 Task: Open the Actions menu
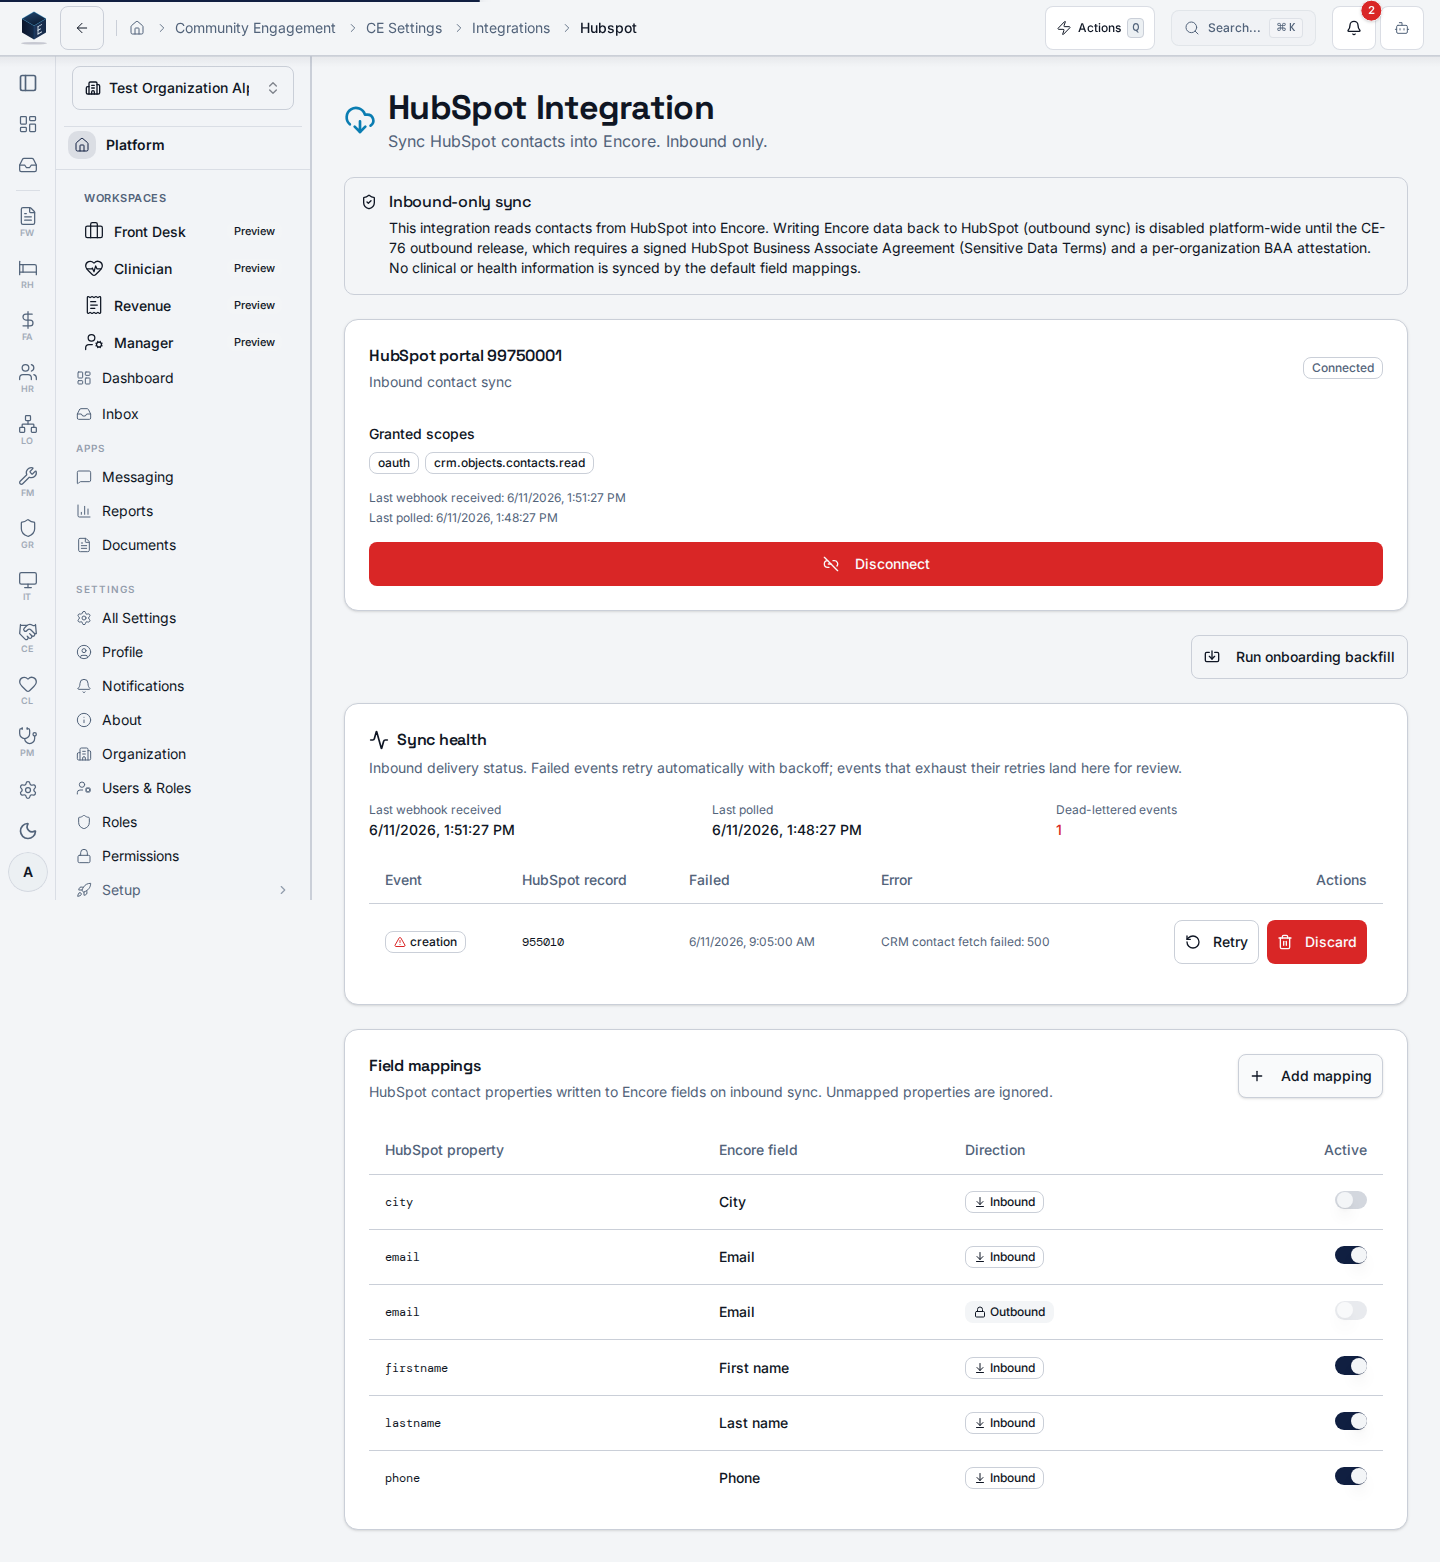pos(1100,28)
